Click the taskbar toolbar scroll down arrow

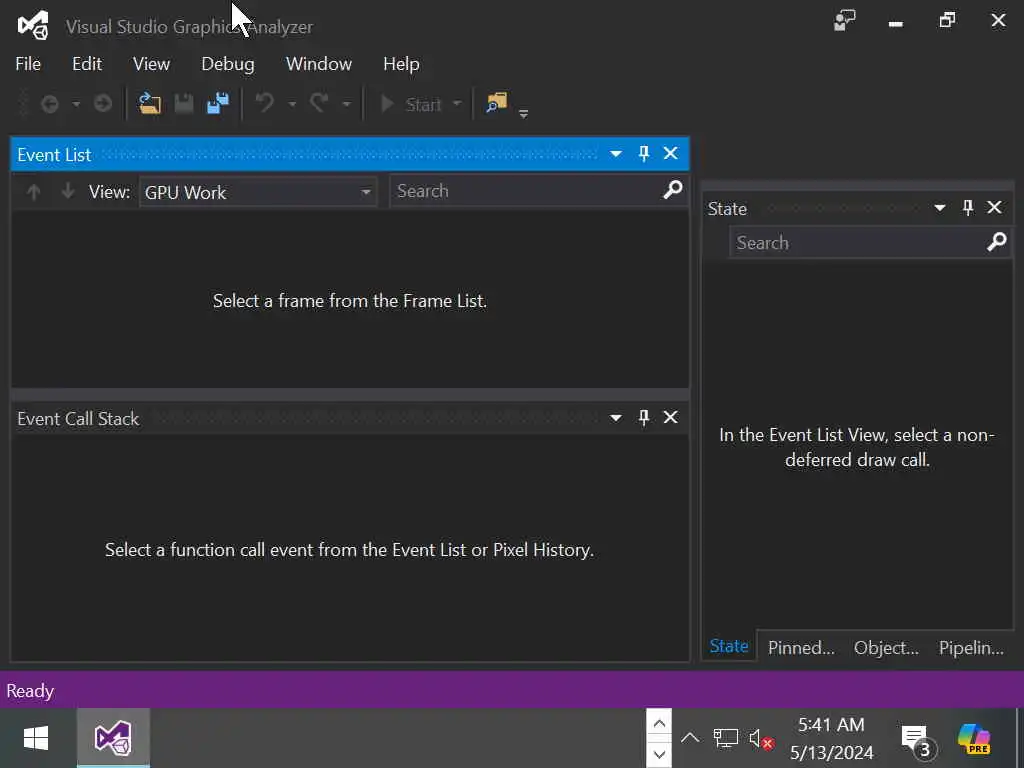click(x=659, y=754)
